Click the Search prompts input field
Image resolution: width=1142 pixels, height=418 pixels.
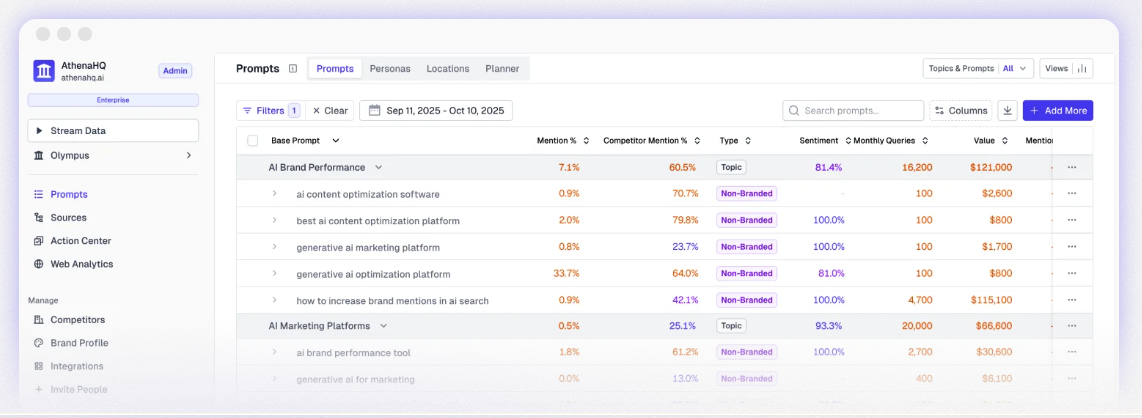(862, 111)
